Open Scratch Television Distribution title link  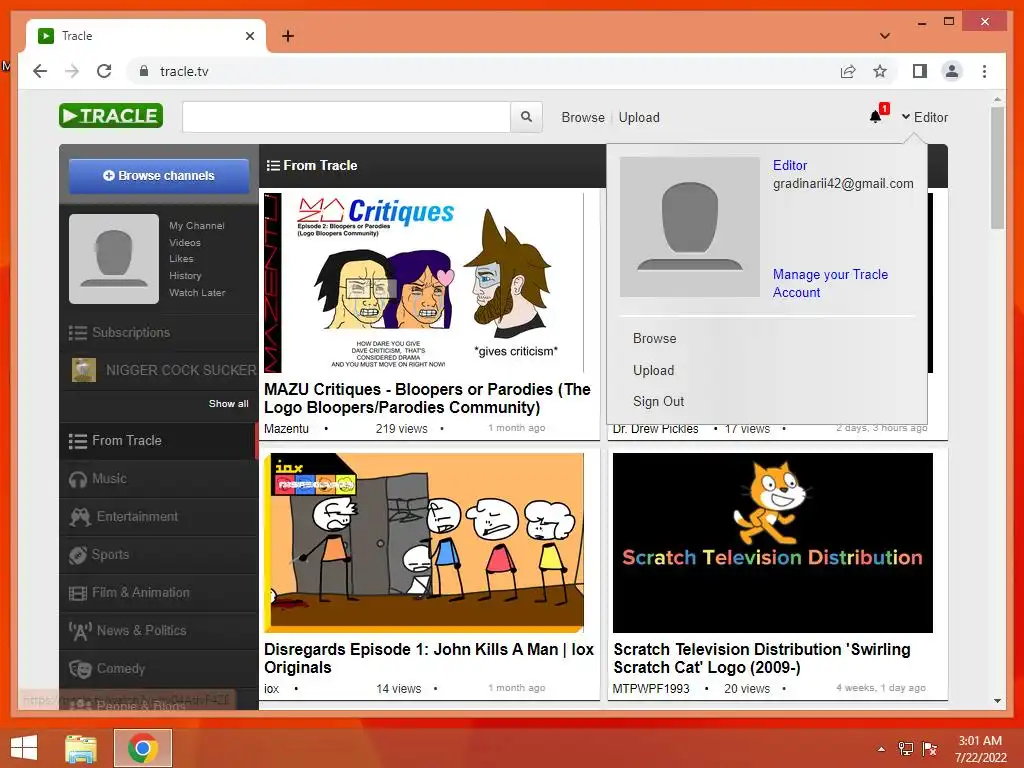tap(761, 658)
